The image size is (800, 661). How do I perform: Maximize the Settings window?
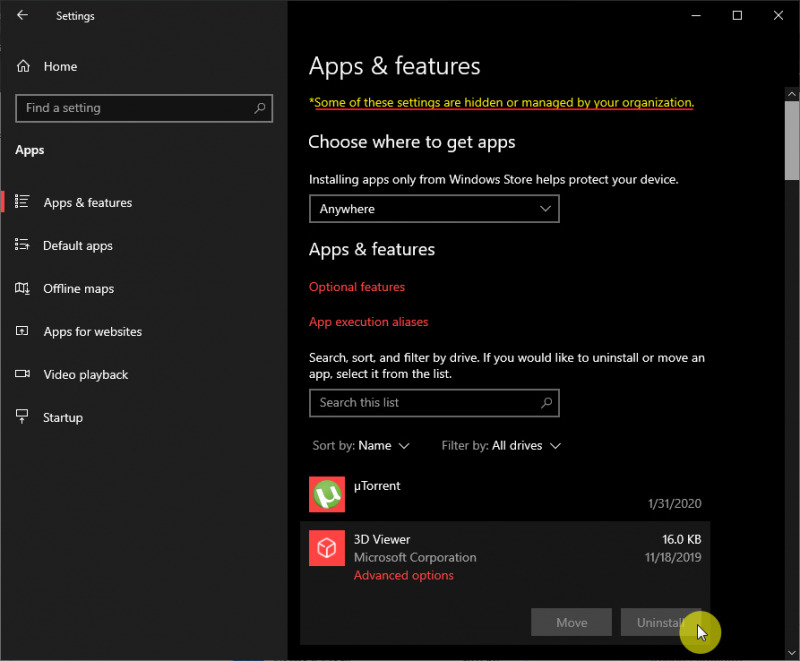(737, 15)
